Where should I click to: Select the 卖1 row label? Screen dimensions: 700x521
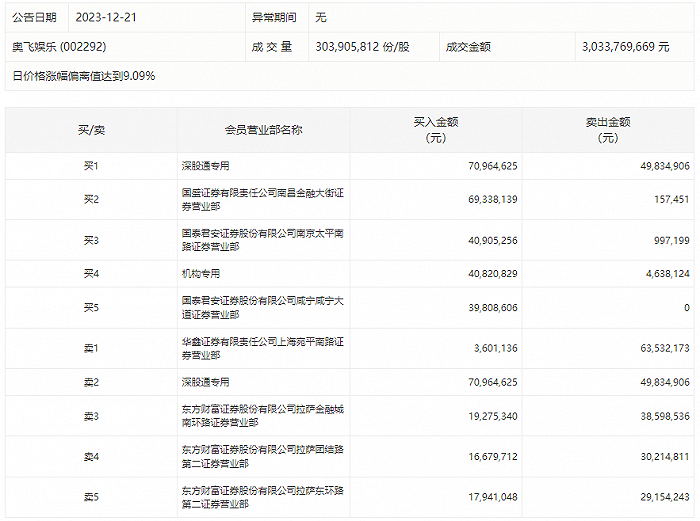tap(92, 348)
